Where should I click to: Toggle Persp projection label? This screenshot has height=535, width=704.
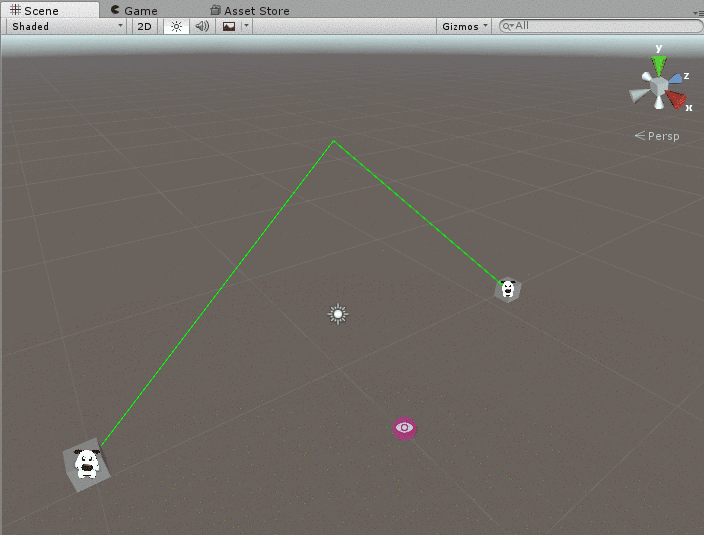[x=657, y=136]
